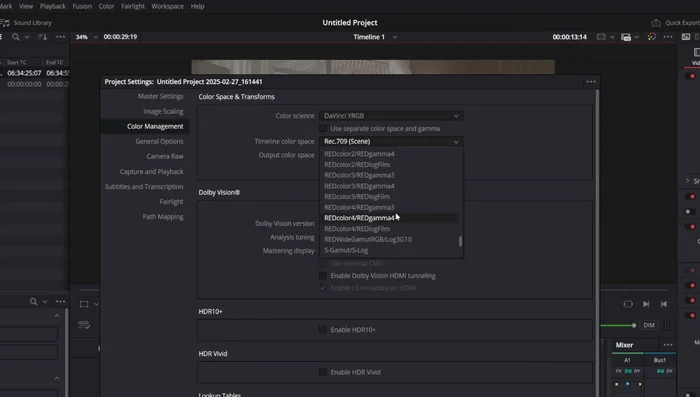Go to Capture and Playback section

(151, 171)
